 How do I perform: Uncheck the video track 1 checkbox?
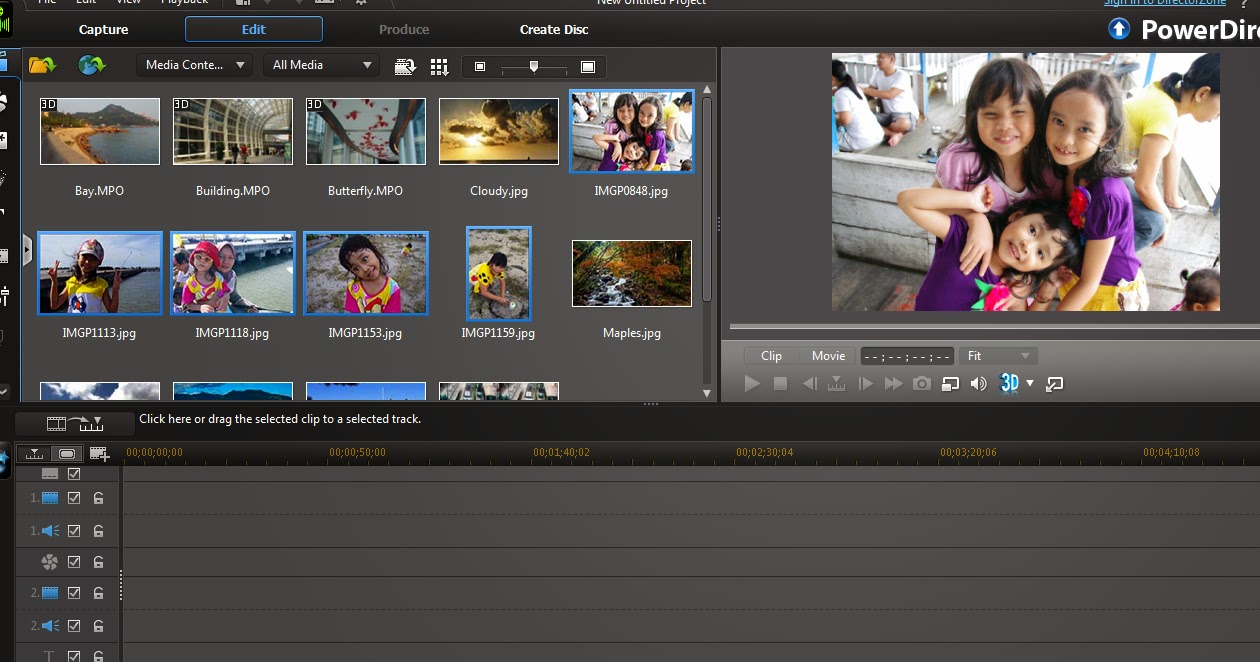[x=74, y=498]
